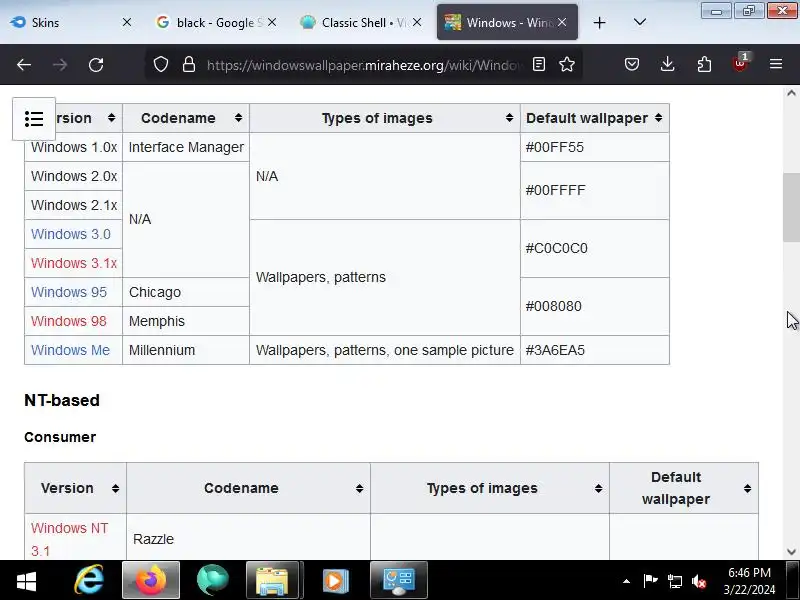Viewport: 800px width, 600px height.
Task: Reload the current page
Action: tap(96, 65)
